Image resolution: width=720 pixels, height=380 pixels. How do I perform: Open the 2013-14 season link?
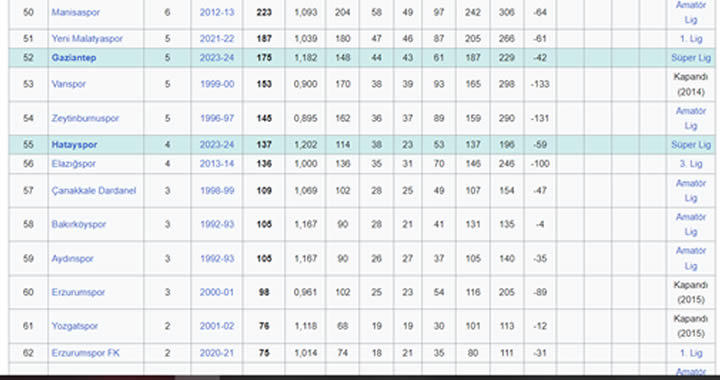(x=217, y=164)
